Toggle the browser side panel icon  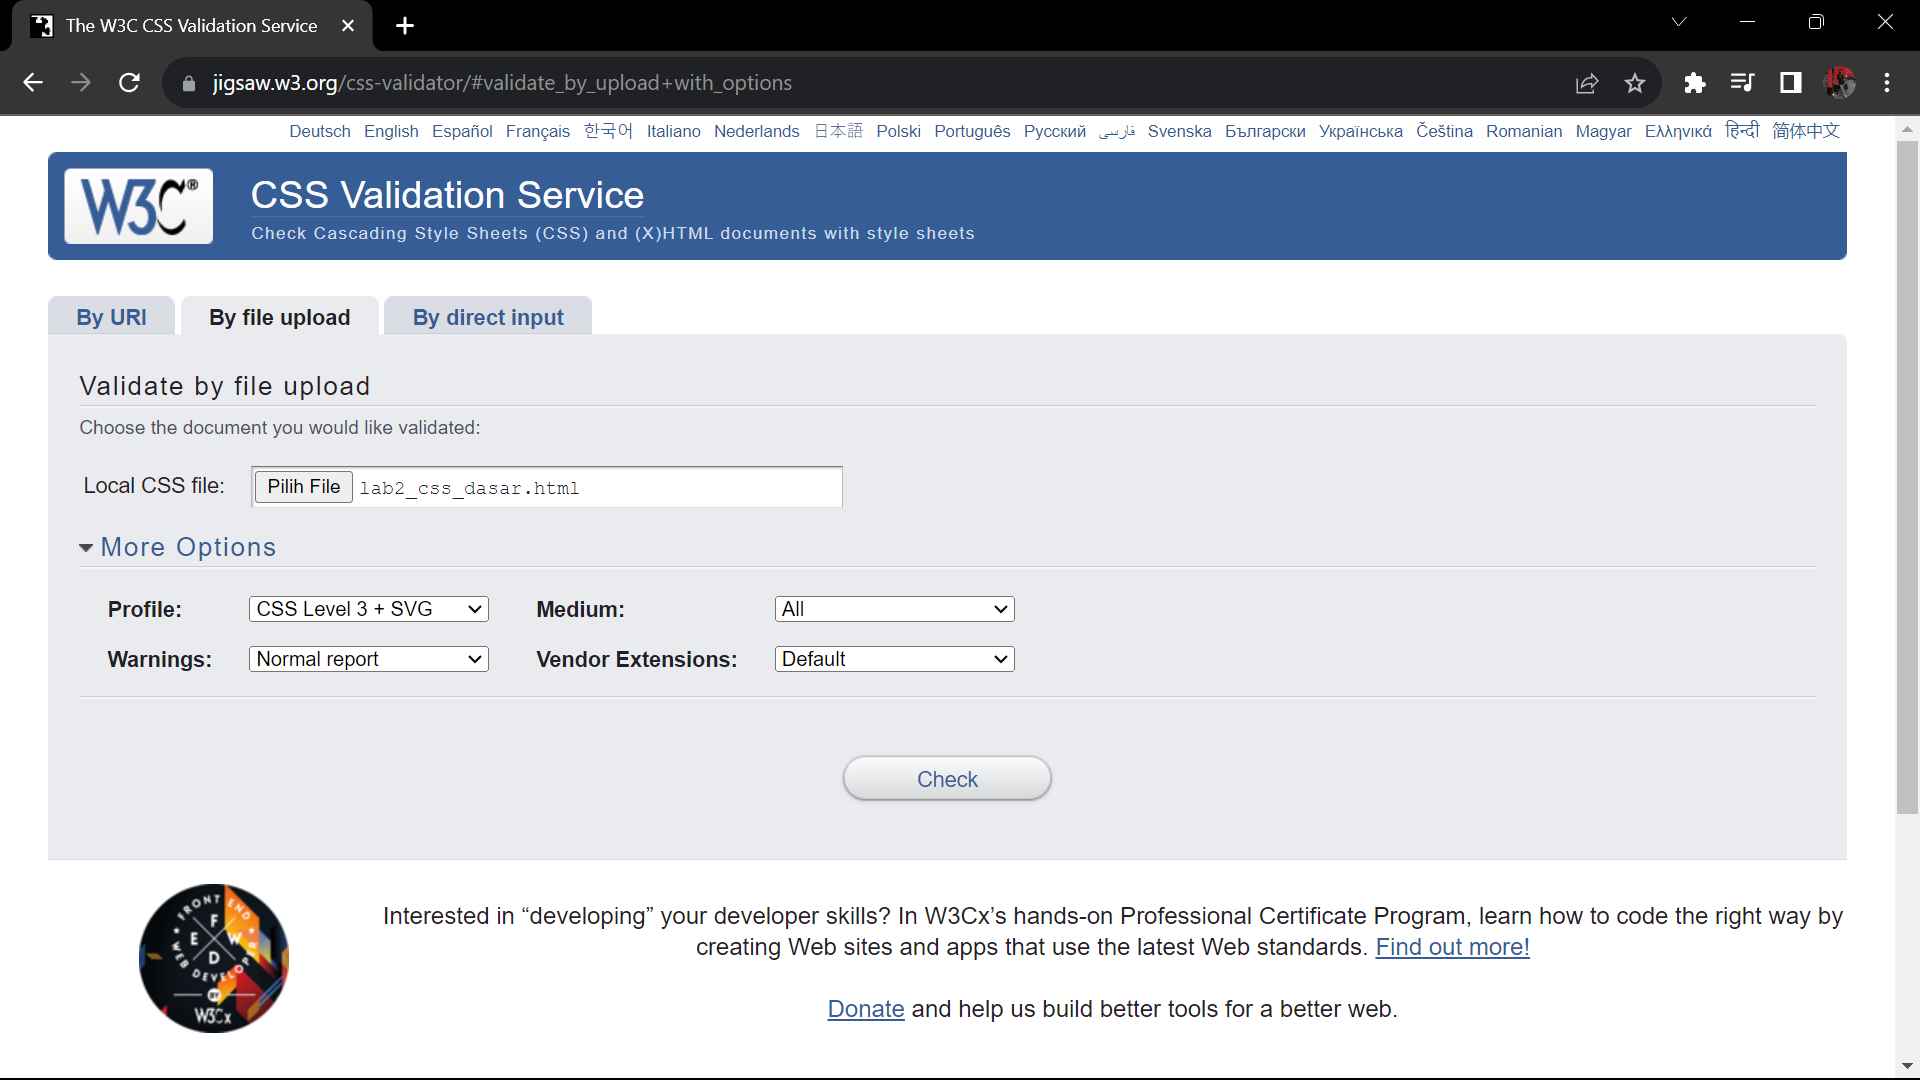tap(1790, 83)
